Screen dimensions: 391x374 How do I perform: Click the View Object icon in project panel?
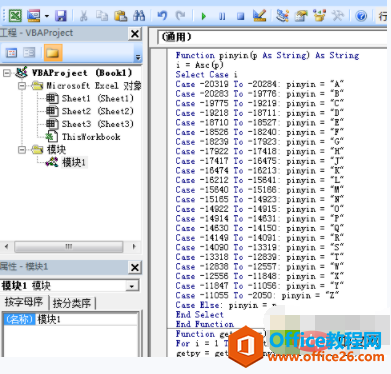(29, 53)
